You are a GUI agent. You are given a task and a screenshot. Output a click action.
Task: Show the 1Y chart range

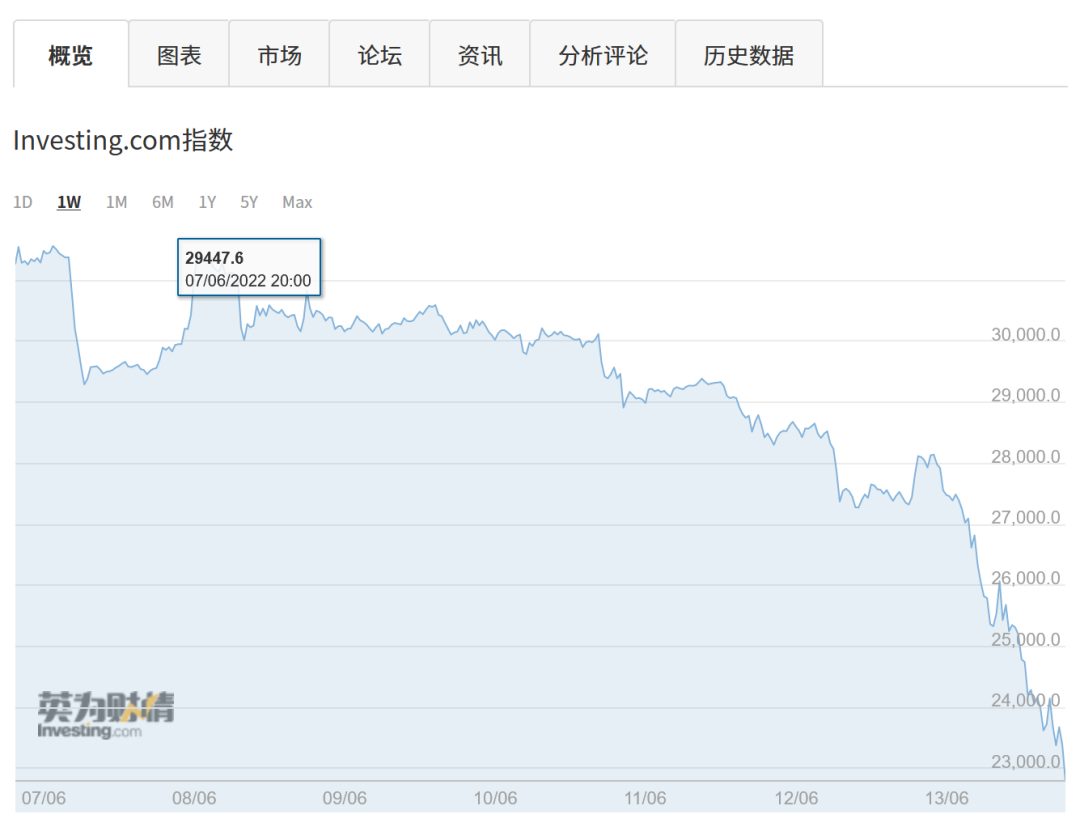[x=207, y=203]
